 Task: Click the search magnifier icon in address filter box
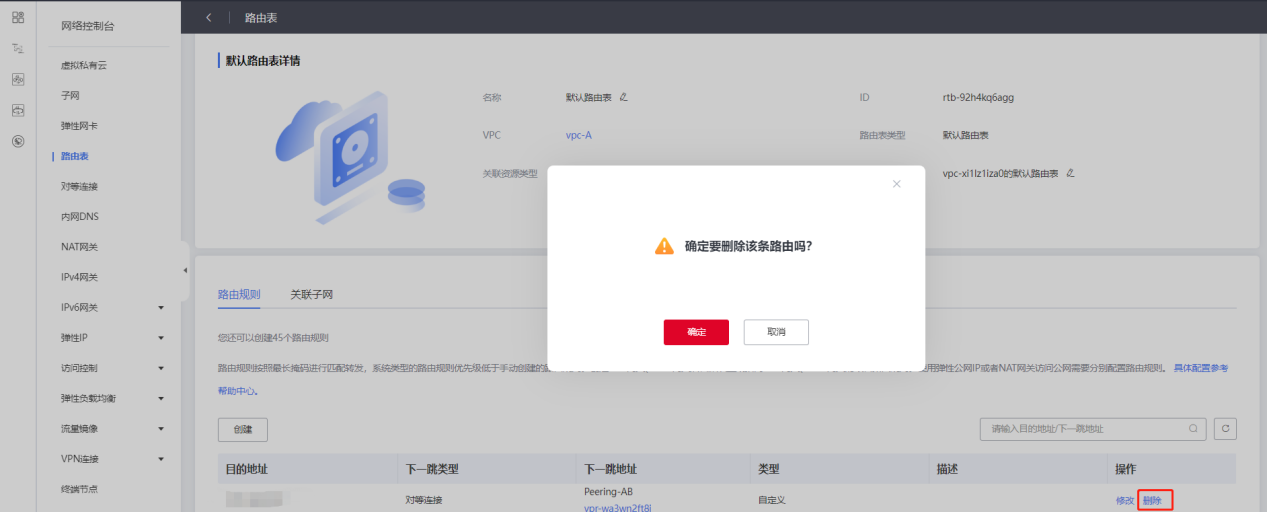[x=1193, y=428]
